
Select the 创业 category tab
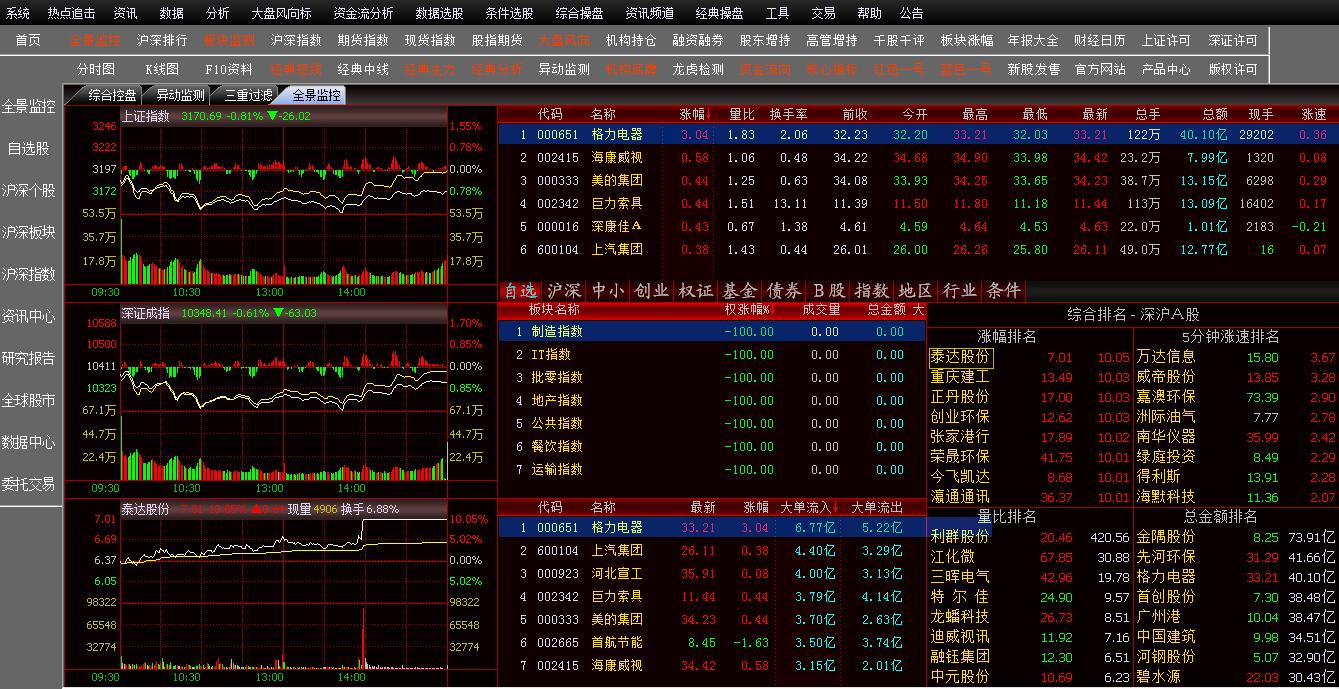coord(652,291)
